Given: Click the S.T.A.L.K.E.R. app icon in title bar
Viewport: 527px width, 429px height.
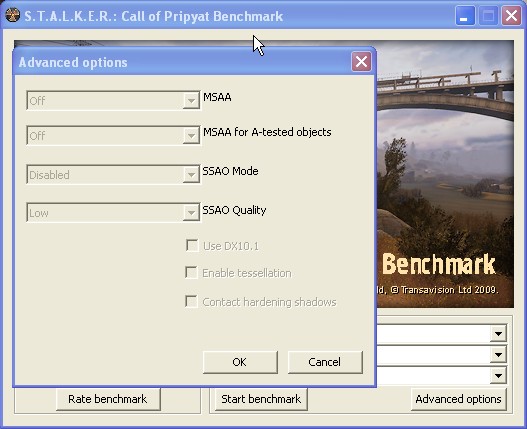Looking at the screenshot, I should [x=12, y=15].
